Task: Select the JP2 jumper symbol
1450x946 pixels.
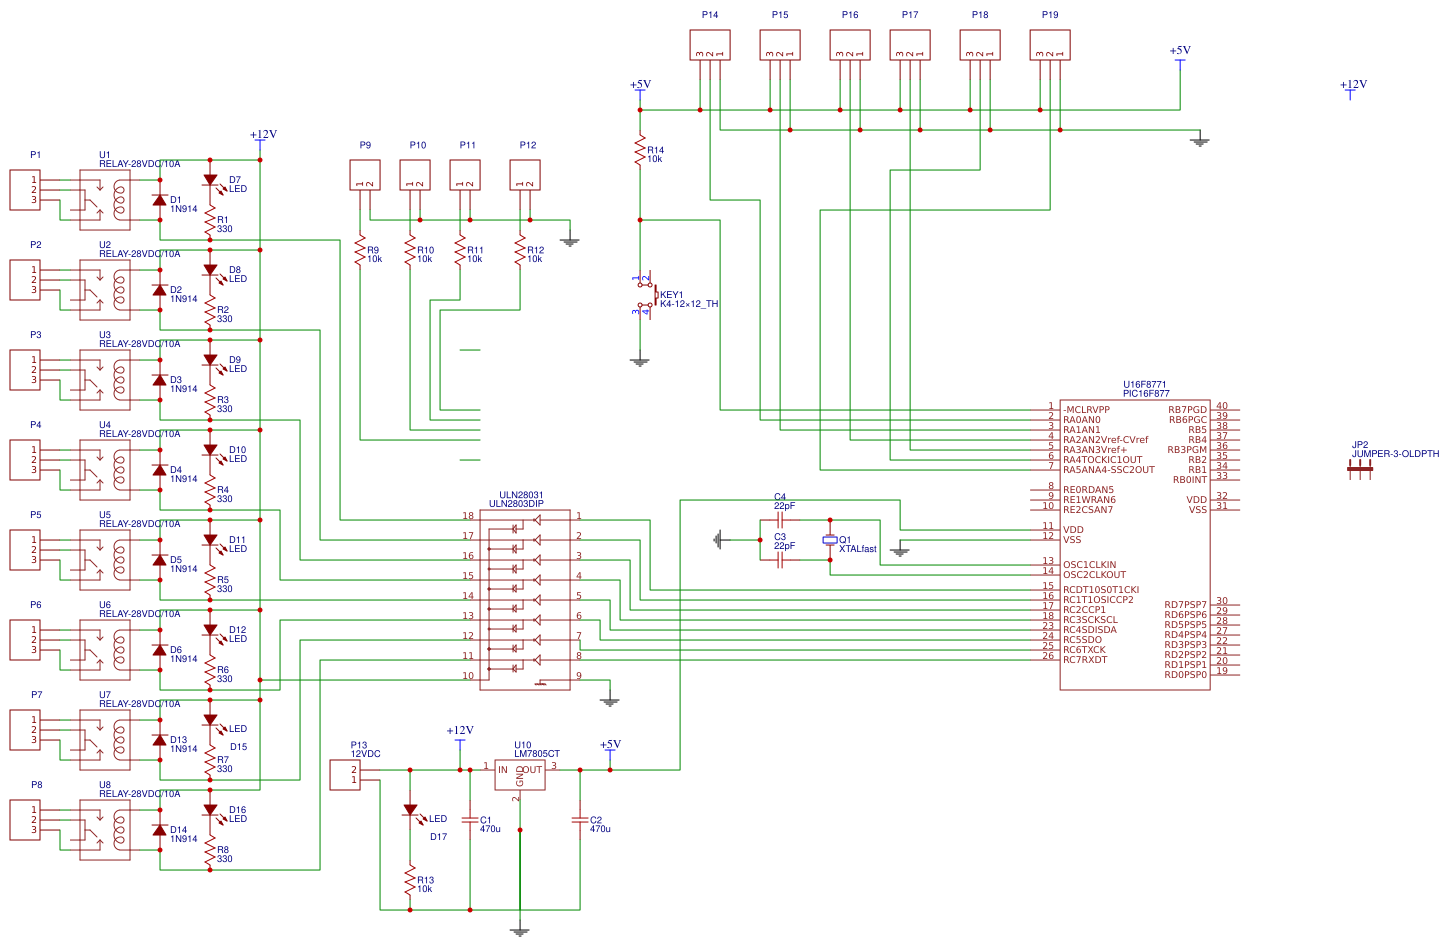Action: pos(1360,470)
